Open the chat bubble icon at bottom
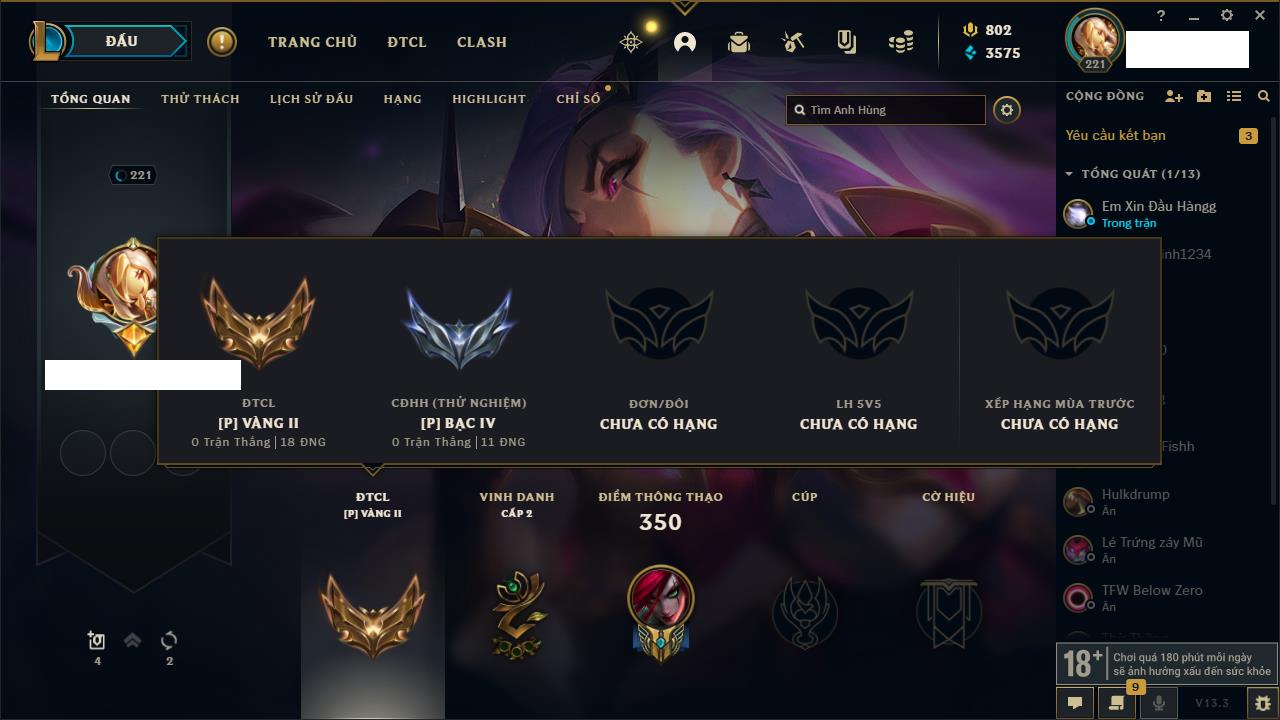 pyautogui.click(x=1075, y=703)
